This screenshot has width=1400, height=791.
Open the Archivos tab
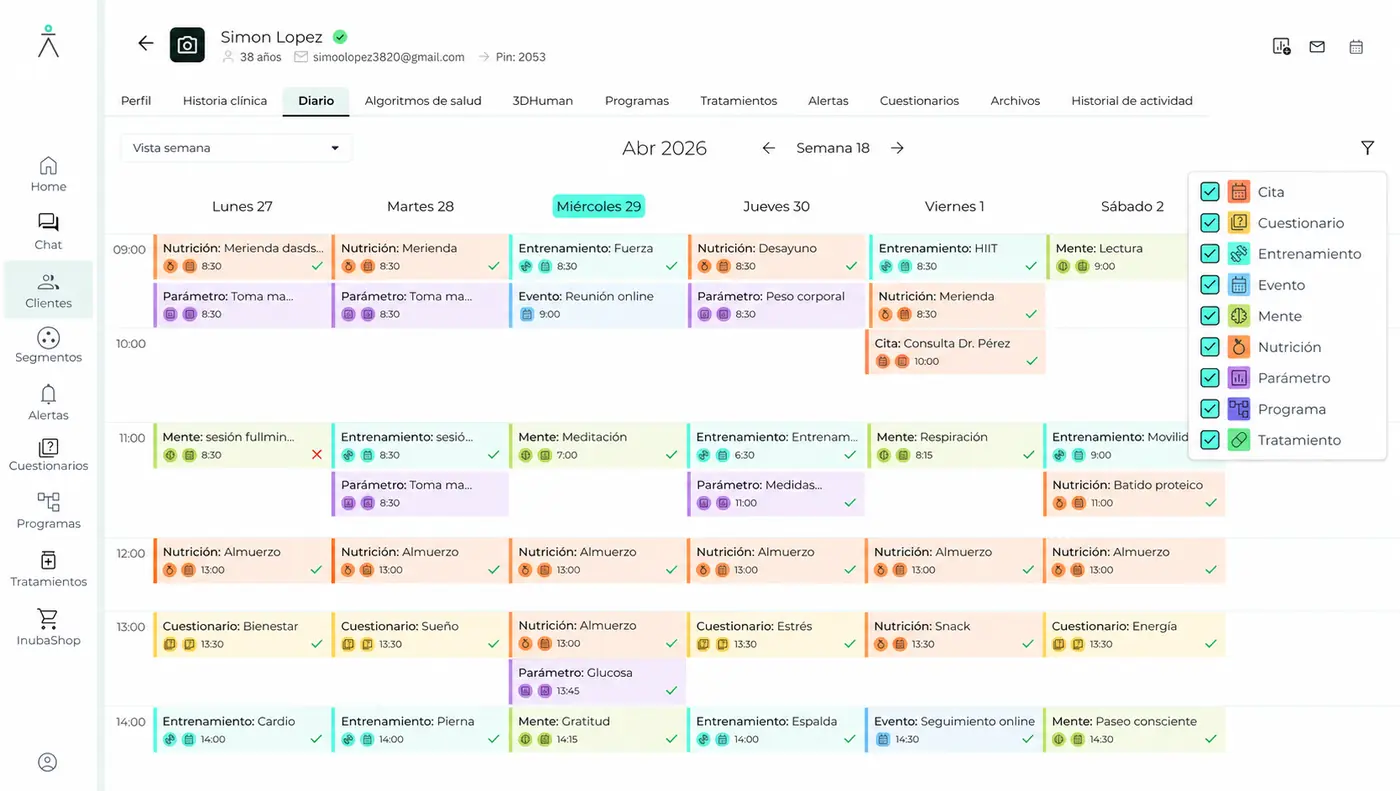point(1015,101)
